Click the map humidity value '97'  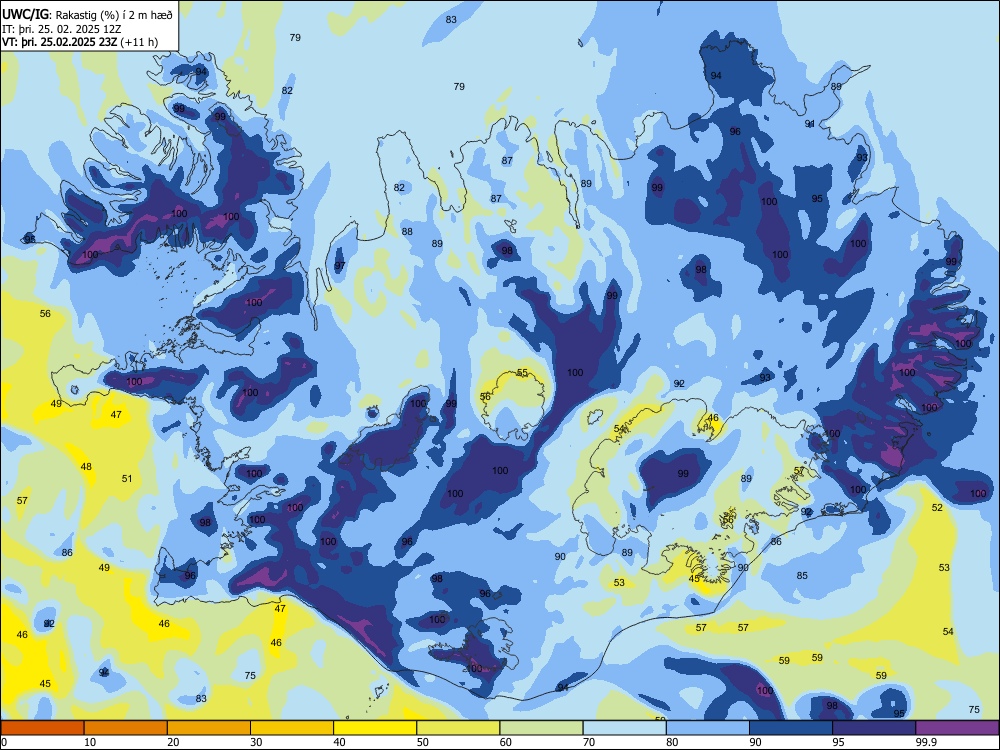[340, 266]
